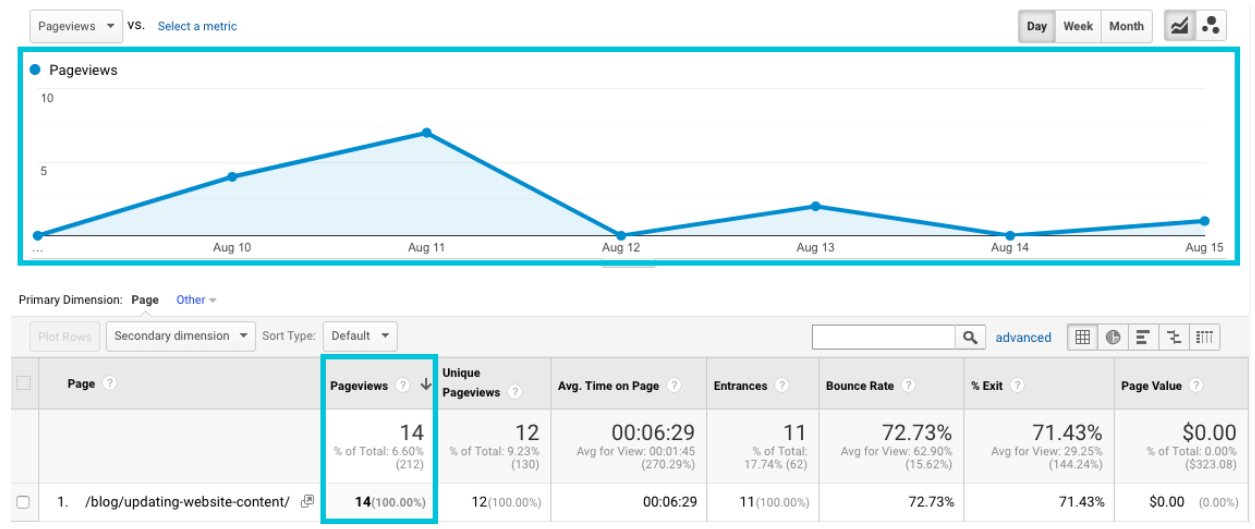Click the Aug 11 data point on chart
The height and width of the screenshot is (529, 1255).
point(426,133)
